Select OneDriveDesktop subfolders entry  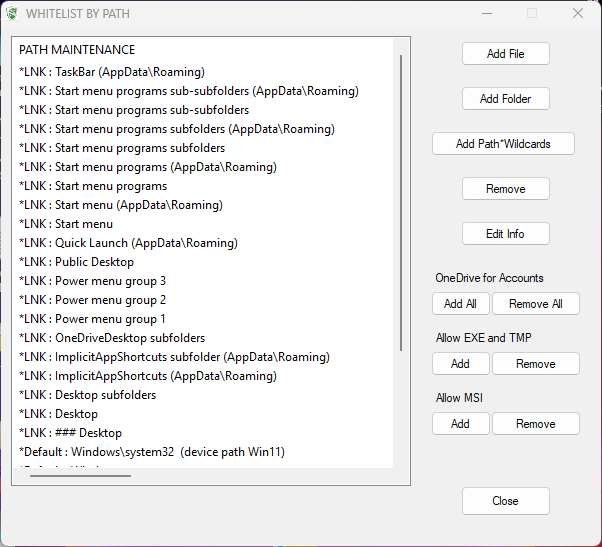point(112,338)
